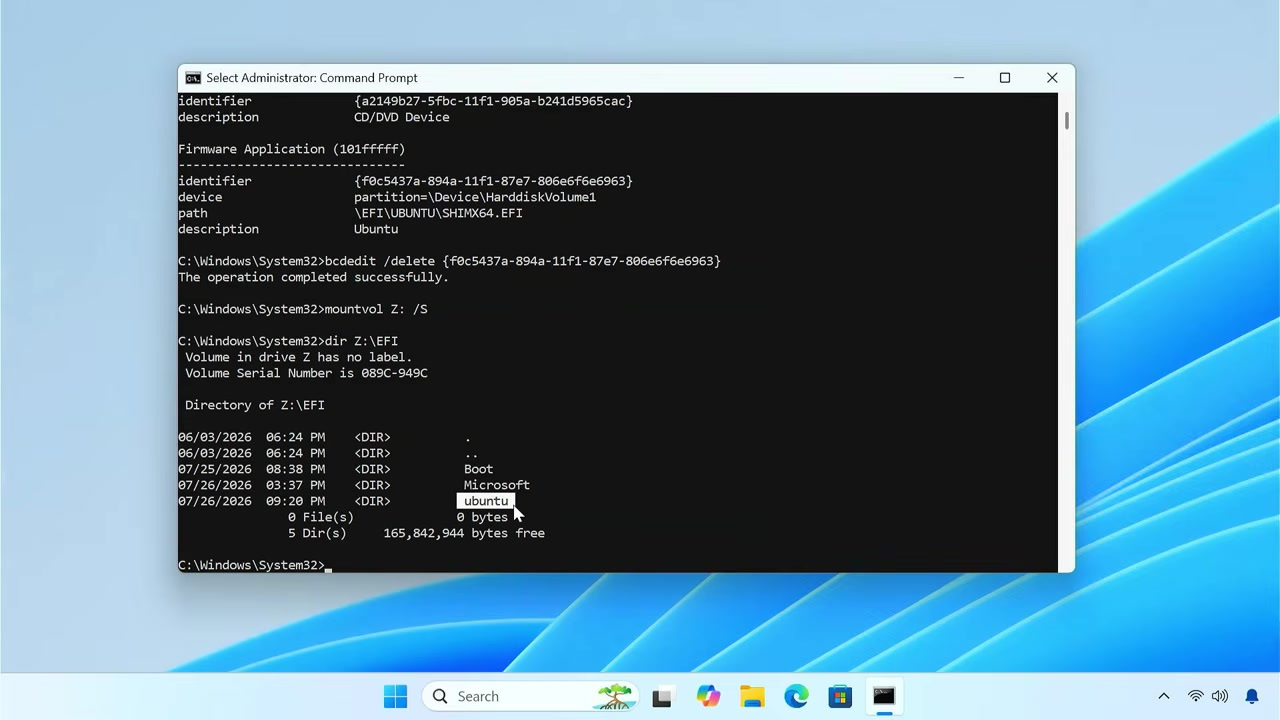
Task: Click 'The operation completed successfully.' line
Action: [x=313, y=277]
